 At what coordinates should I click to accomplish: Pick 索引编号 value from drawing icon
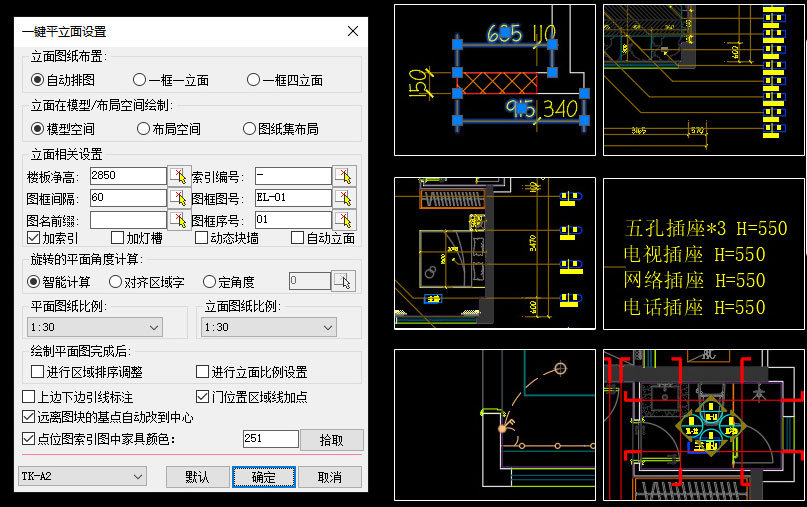pyautogui.click(x=344, y=176)
